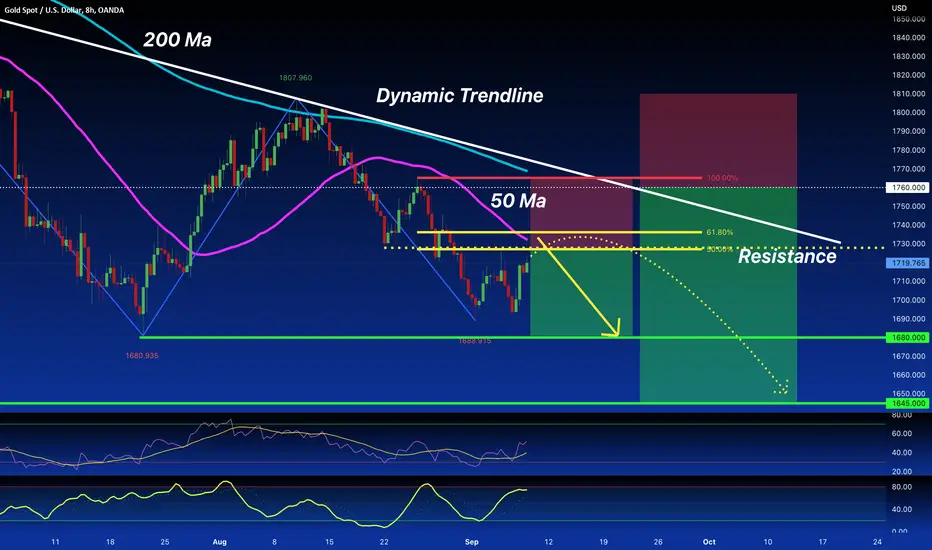Click the 1780.000 price axis value
The height and width of the screenshot is (550, 932).
pyautogui.click(x=909, y=150)
